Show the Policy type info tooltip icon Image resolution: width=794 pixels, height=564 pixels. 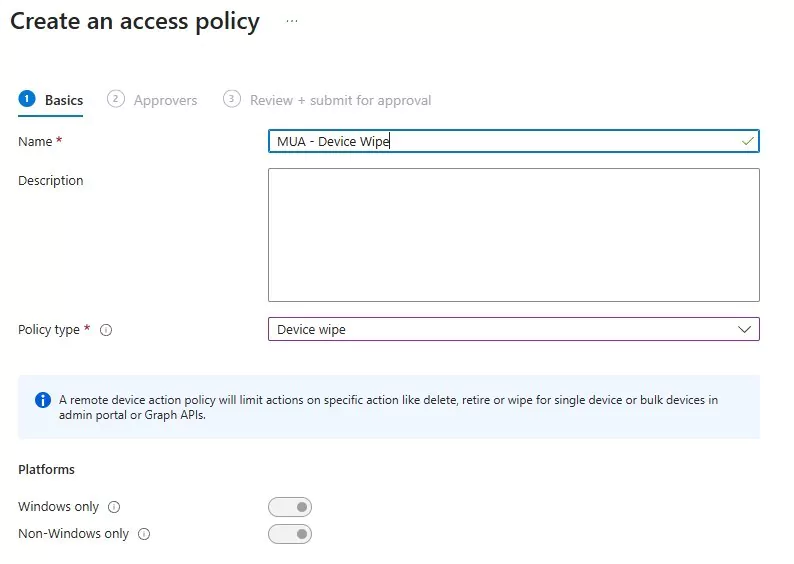tap(106, 330)
